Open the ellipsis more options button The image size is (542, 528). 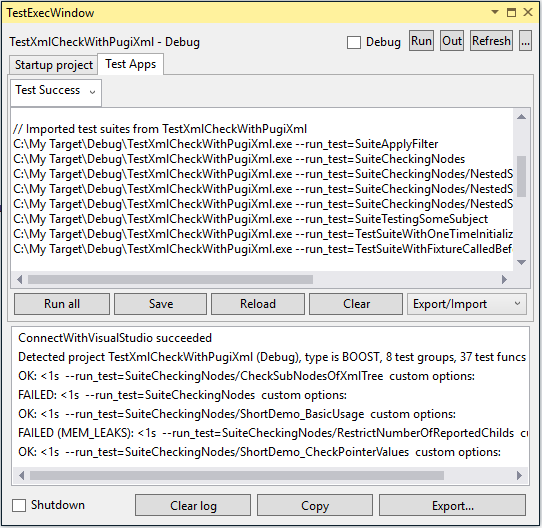pos(525,41)
